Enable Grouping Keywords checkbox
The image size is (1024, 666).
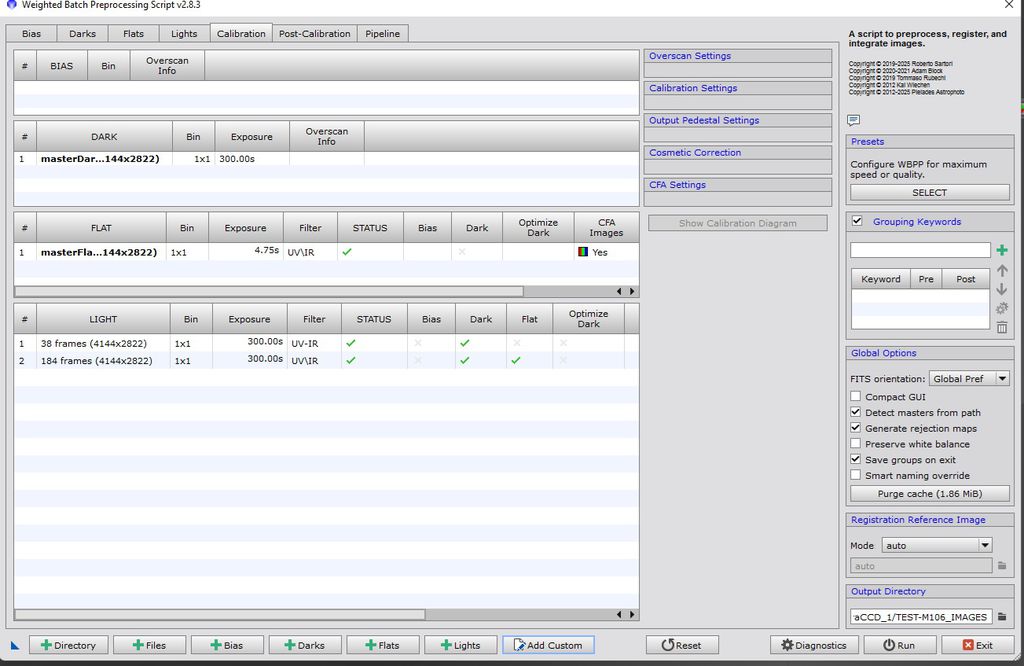point(857,221)
